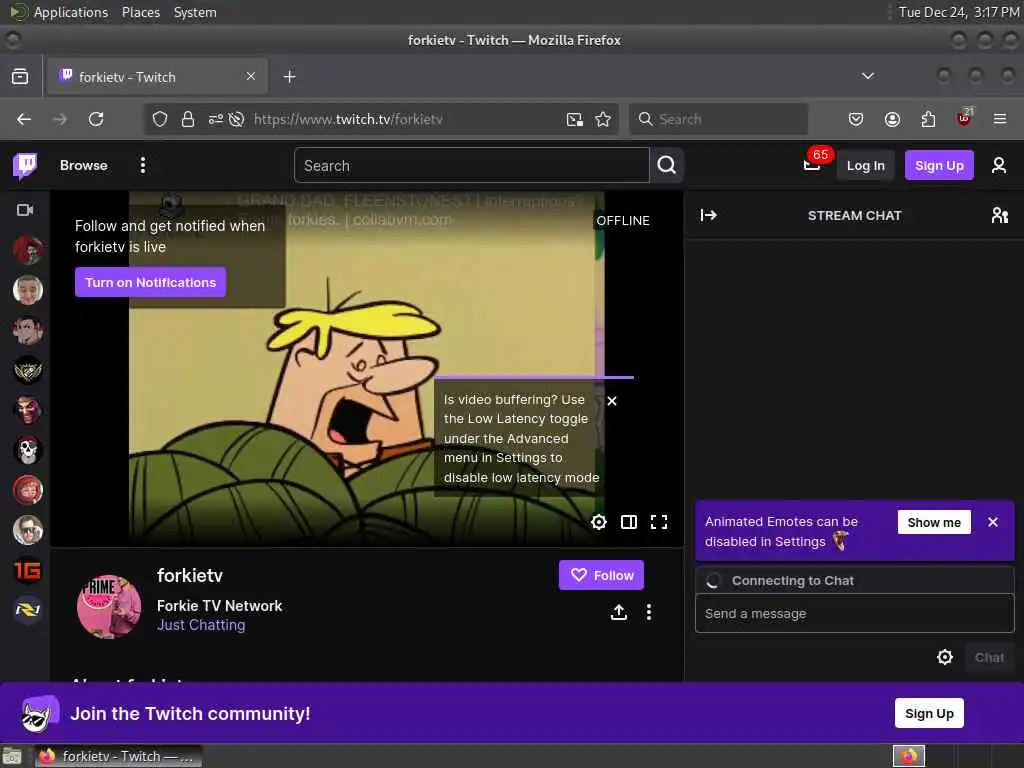The width and height of the screenshot is (1024, 768).
Task: Open the site permissions icon in address bar
Action: [216, 119]
